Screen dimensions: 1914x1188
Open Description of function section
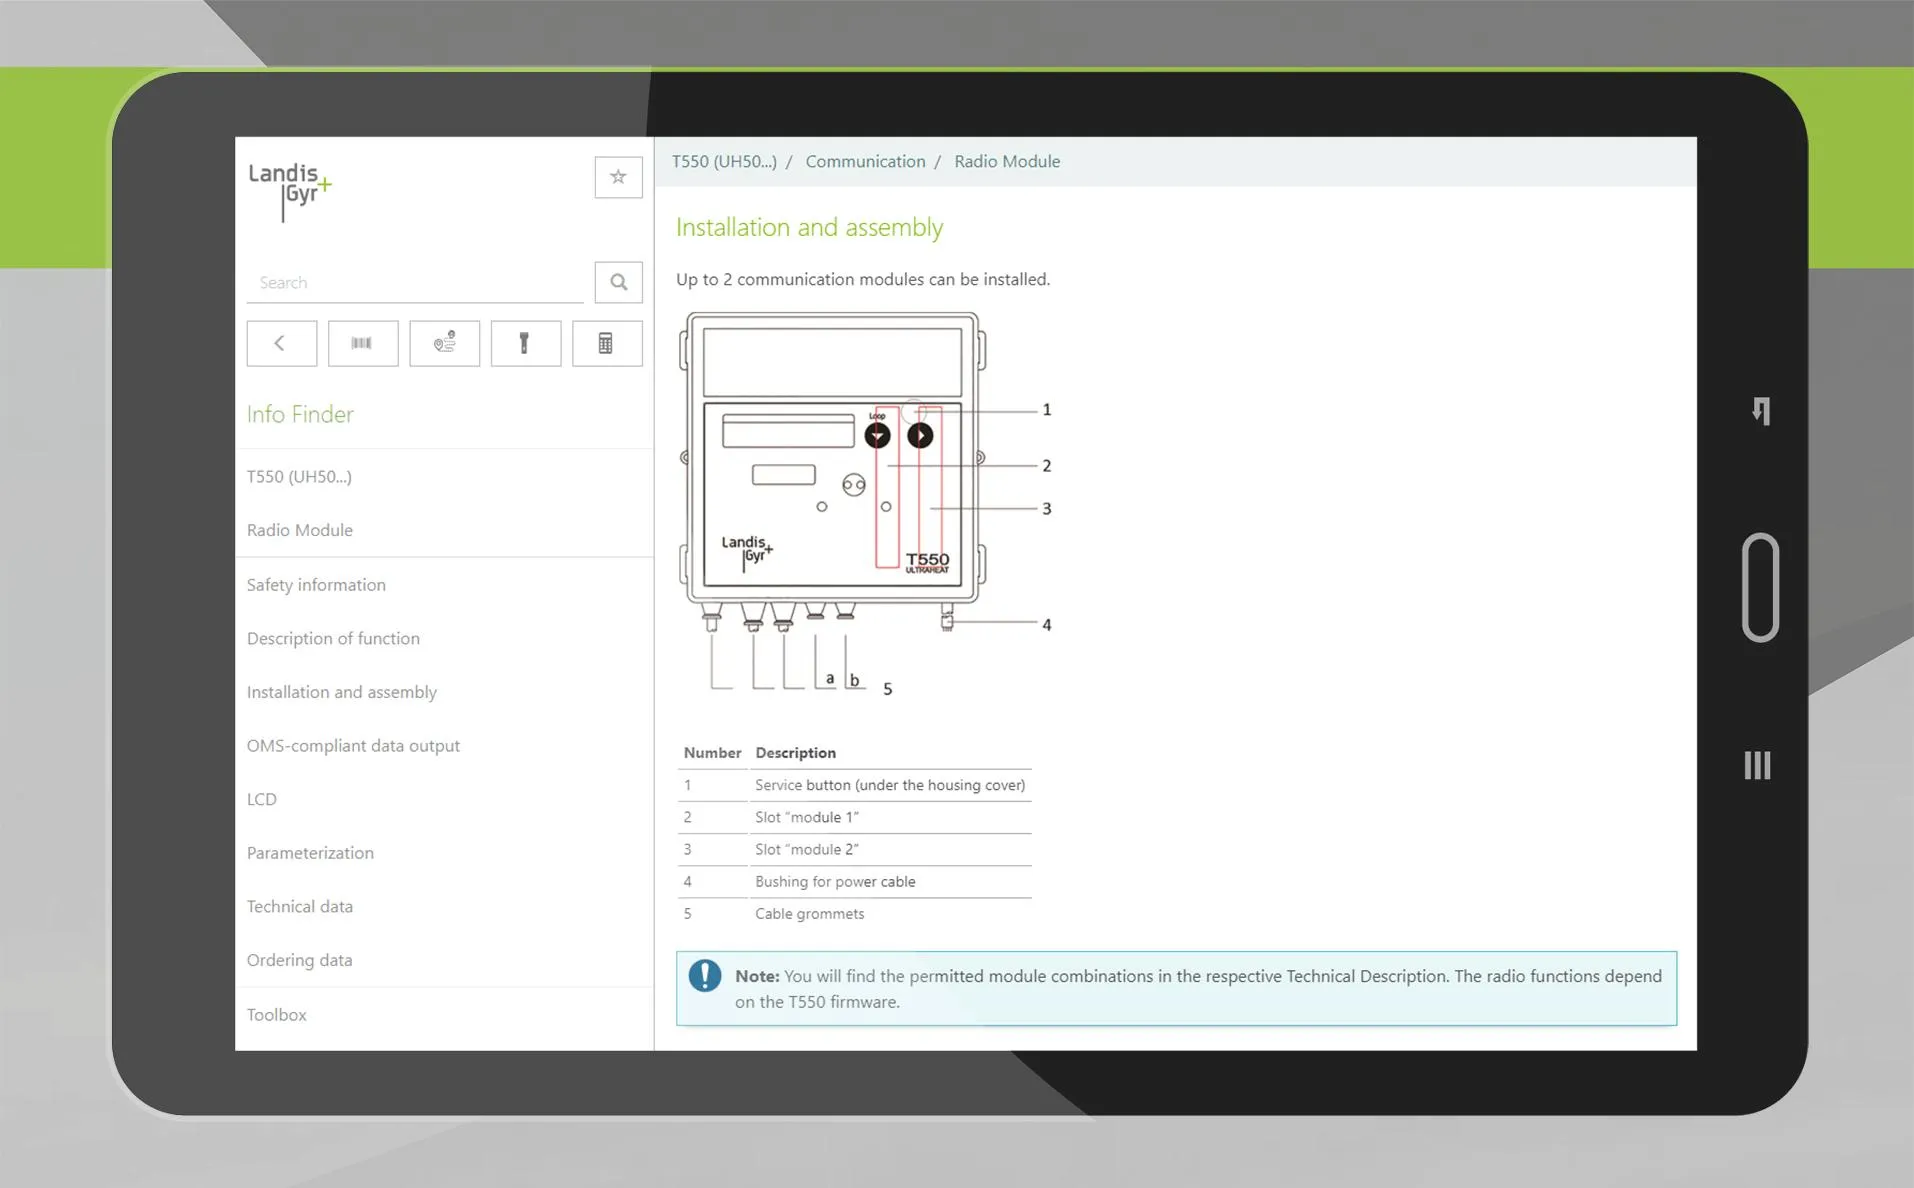[x=333, y=638]
